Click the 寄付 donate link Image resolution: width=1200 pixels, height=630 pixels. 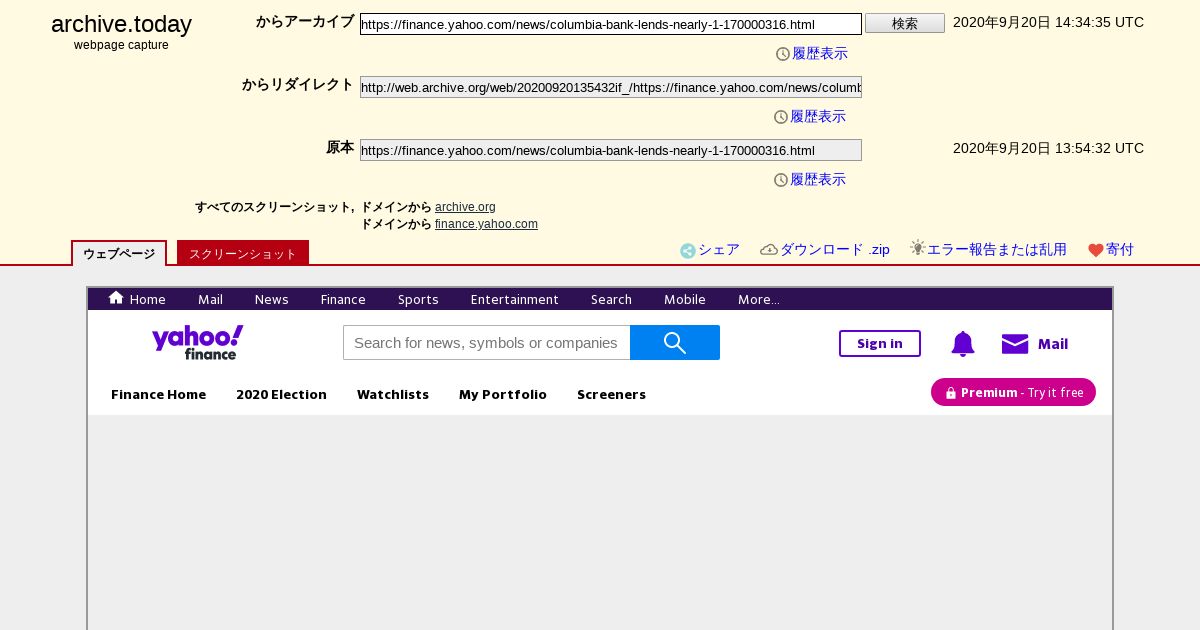(1120, 250)
